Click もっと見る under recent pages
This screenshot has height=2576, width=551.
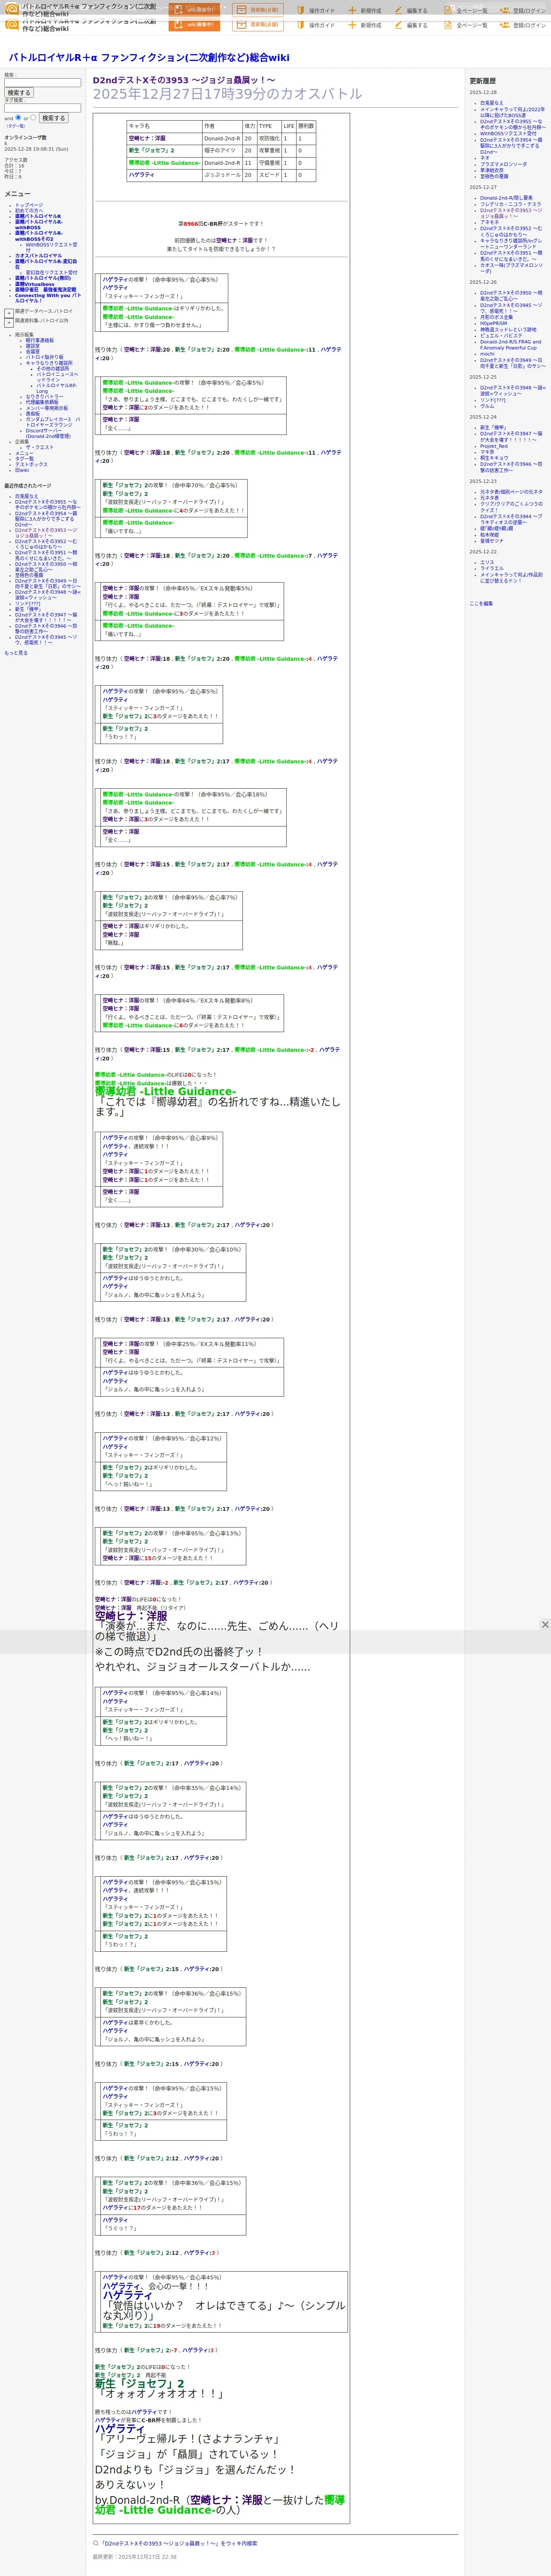coord(16,653)
